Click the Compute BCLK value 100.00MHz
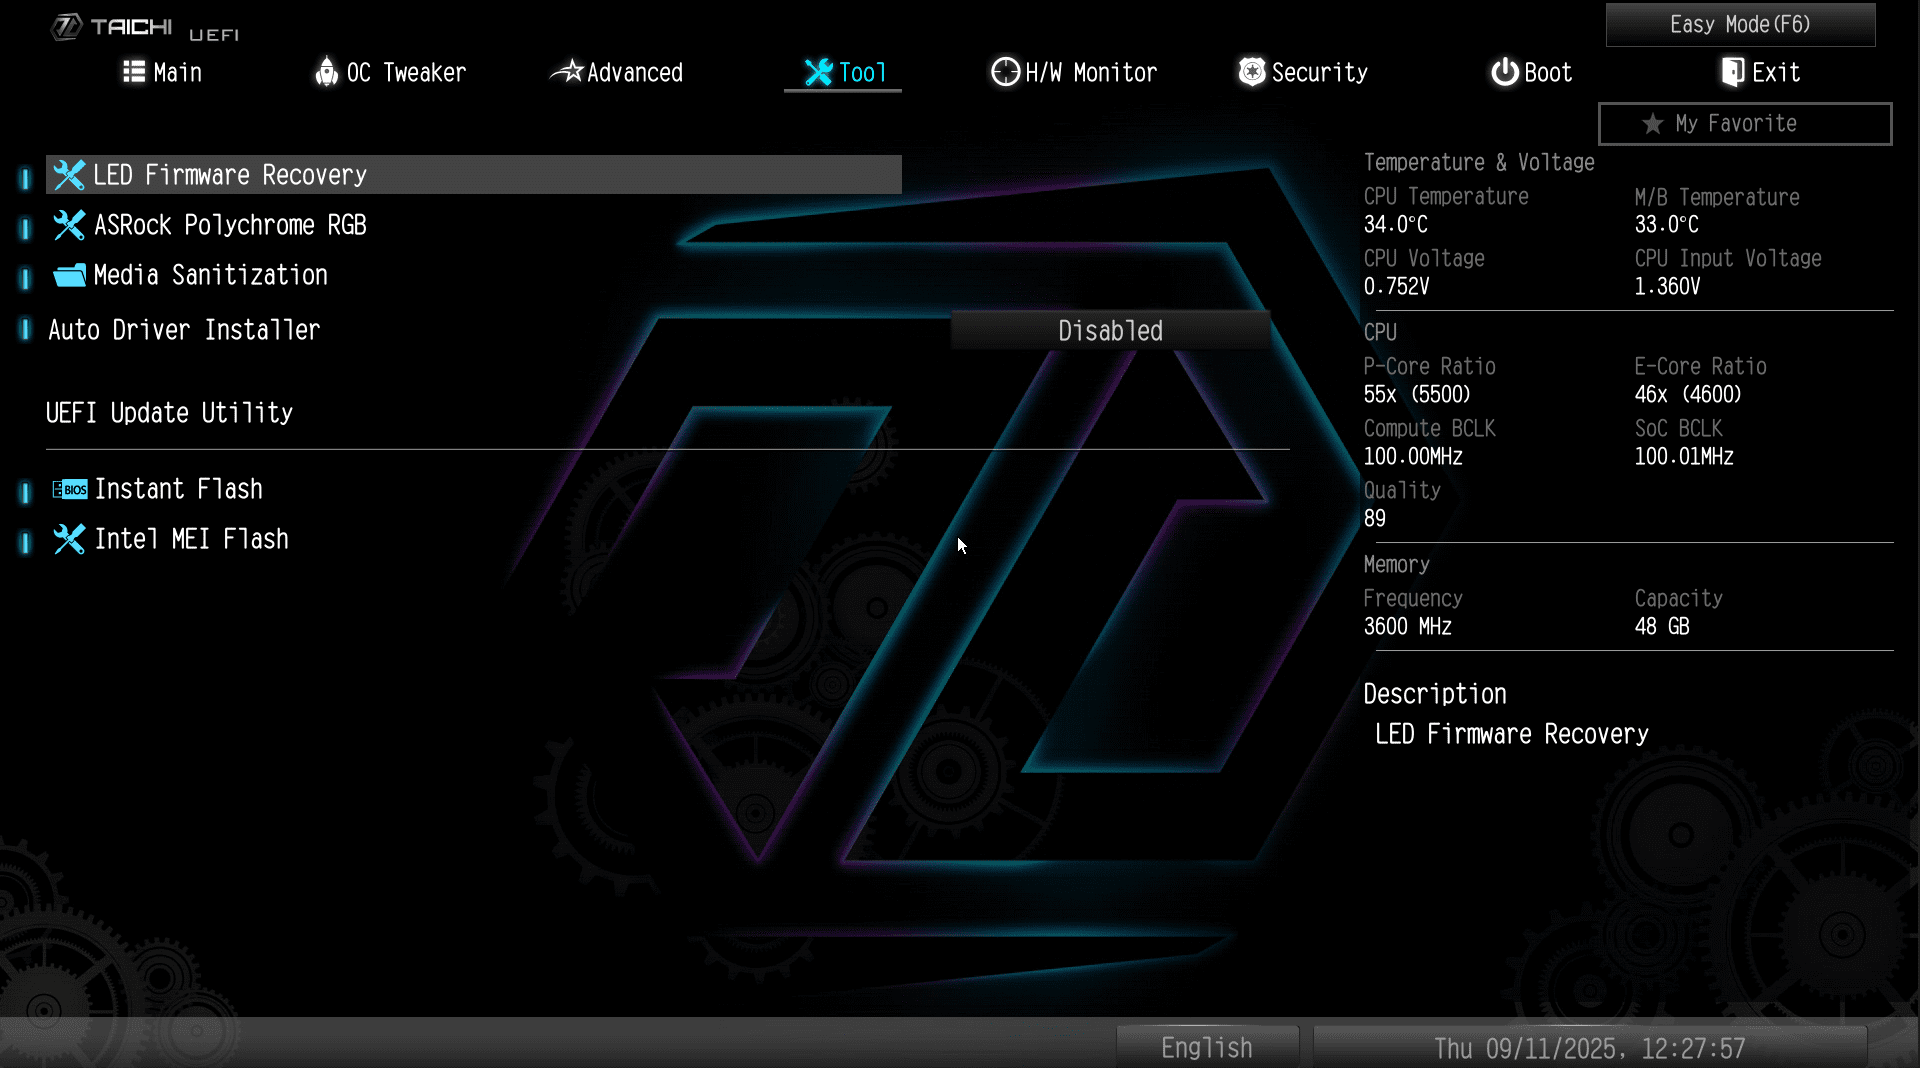1920x1068 pixels. pyautogui.click(x=1413, y=457)
